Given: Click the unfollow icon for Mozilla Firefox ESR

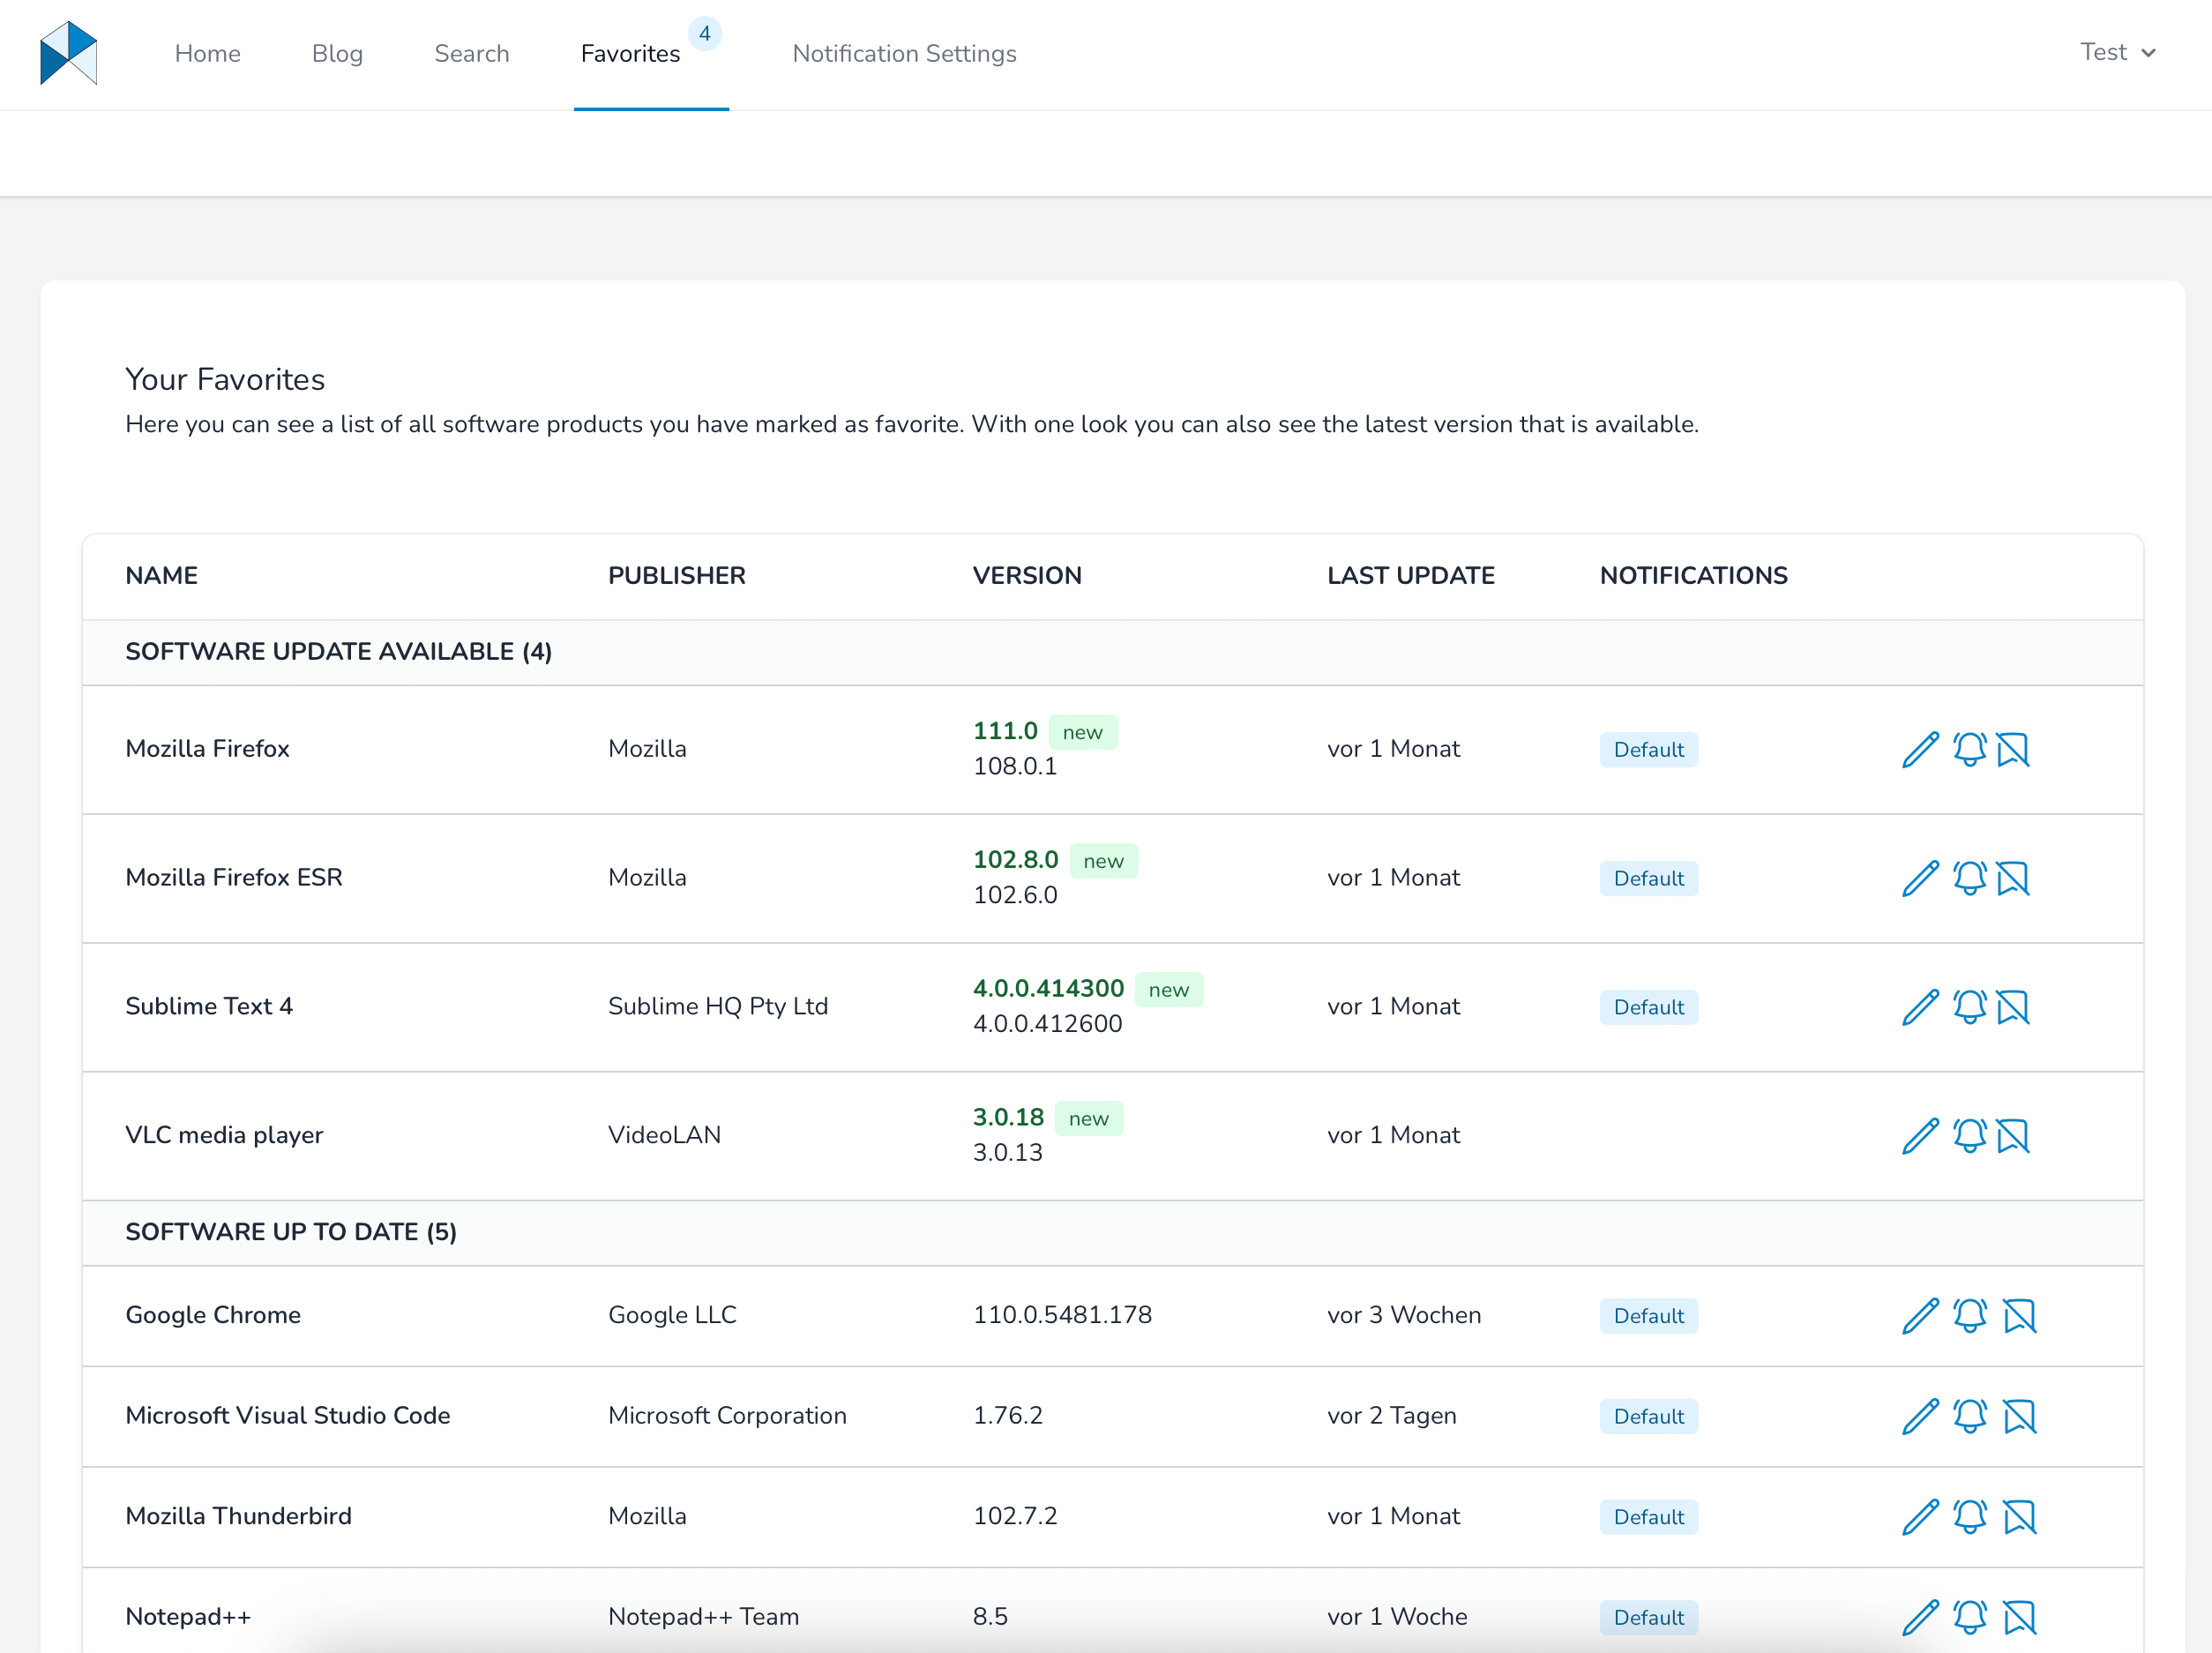Looking at the screenshot, I should [2013, 877].
